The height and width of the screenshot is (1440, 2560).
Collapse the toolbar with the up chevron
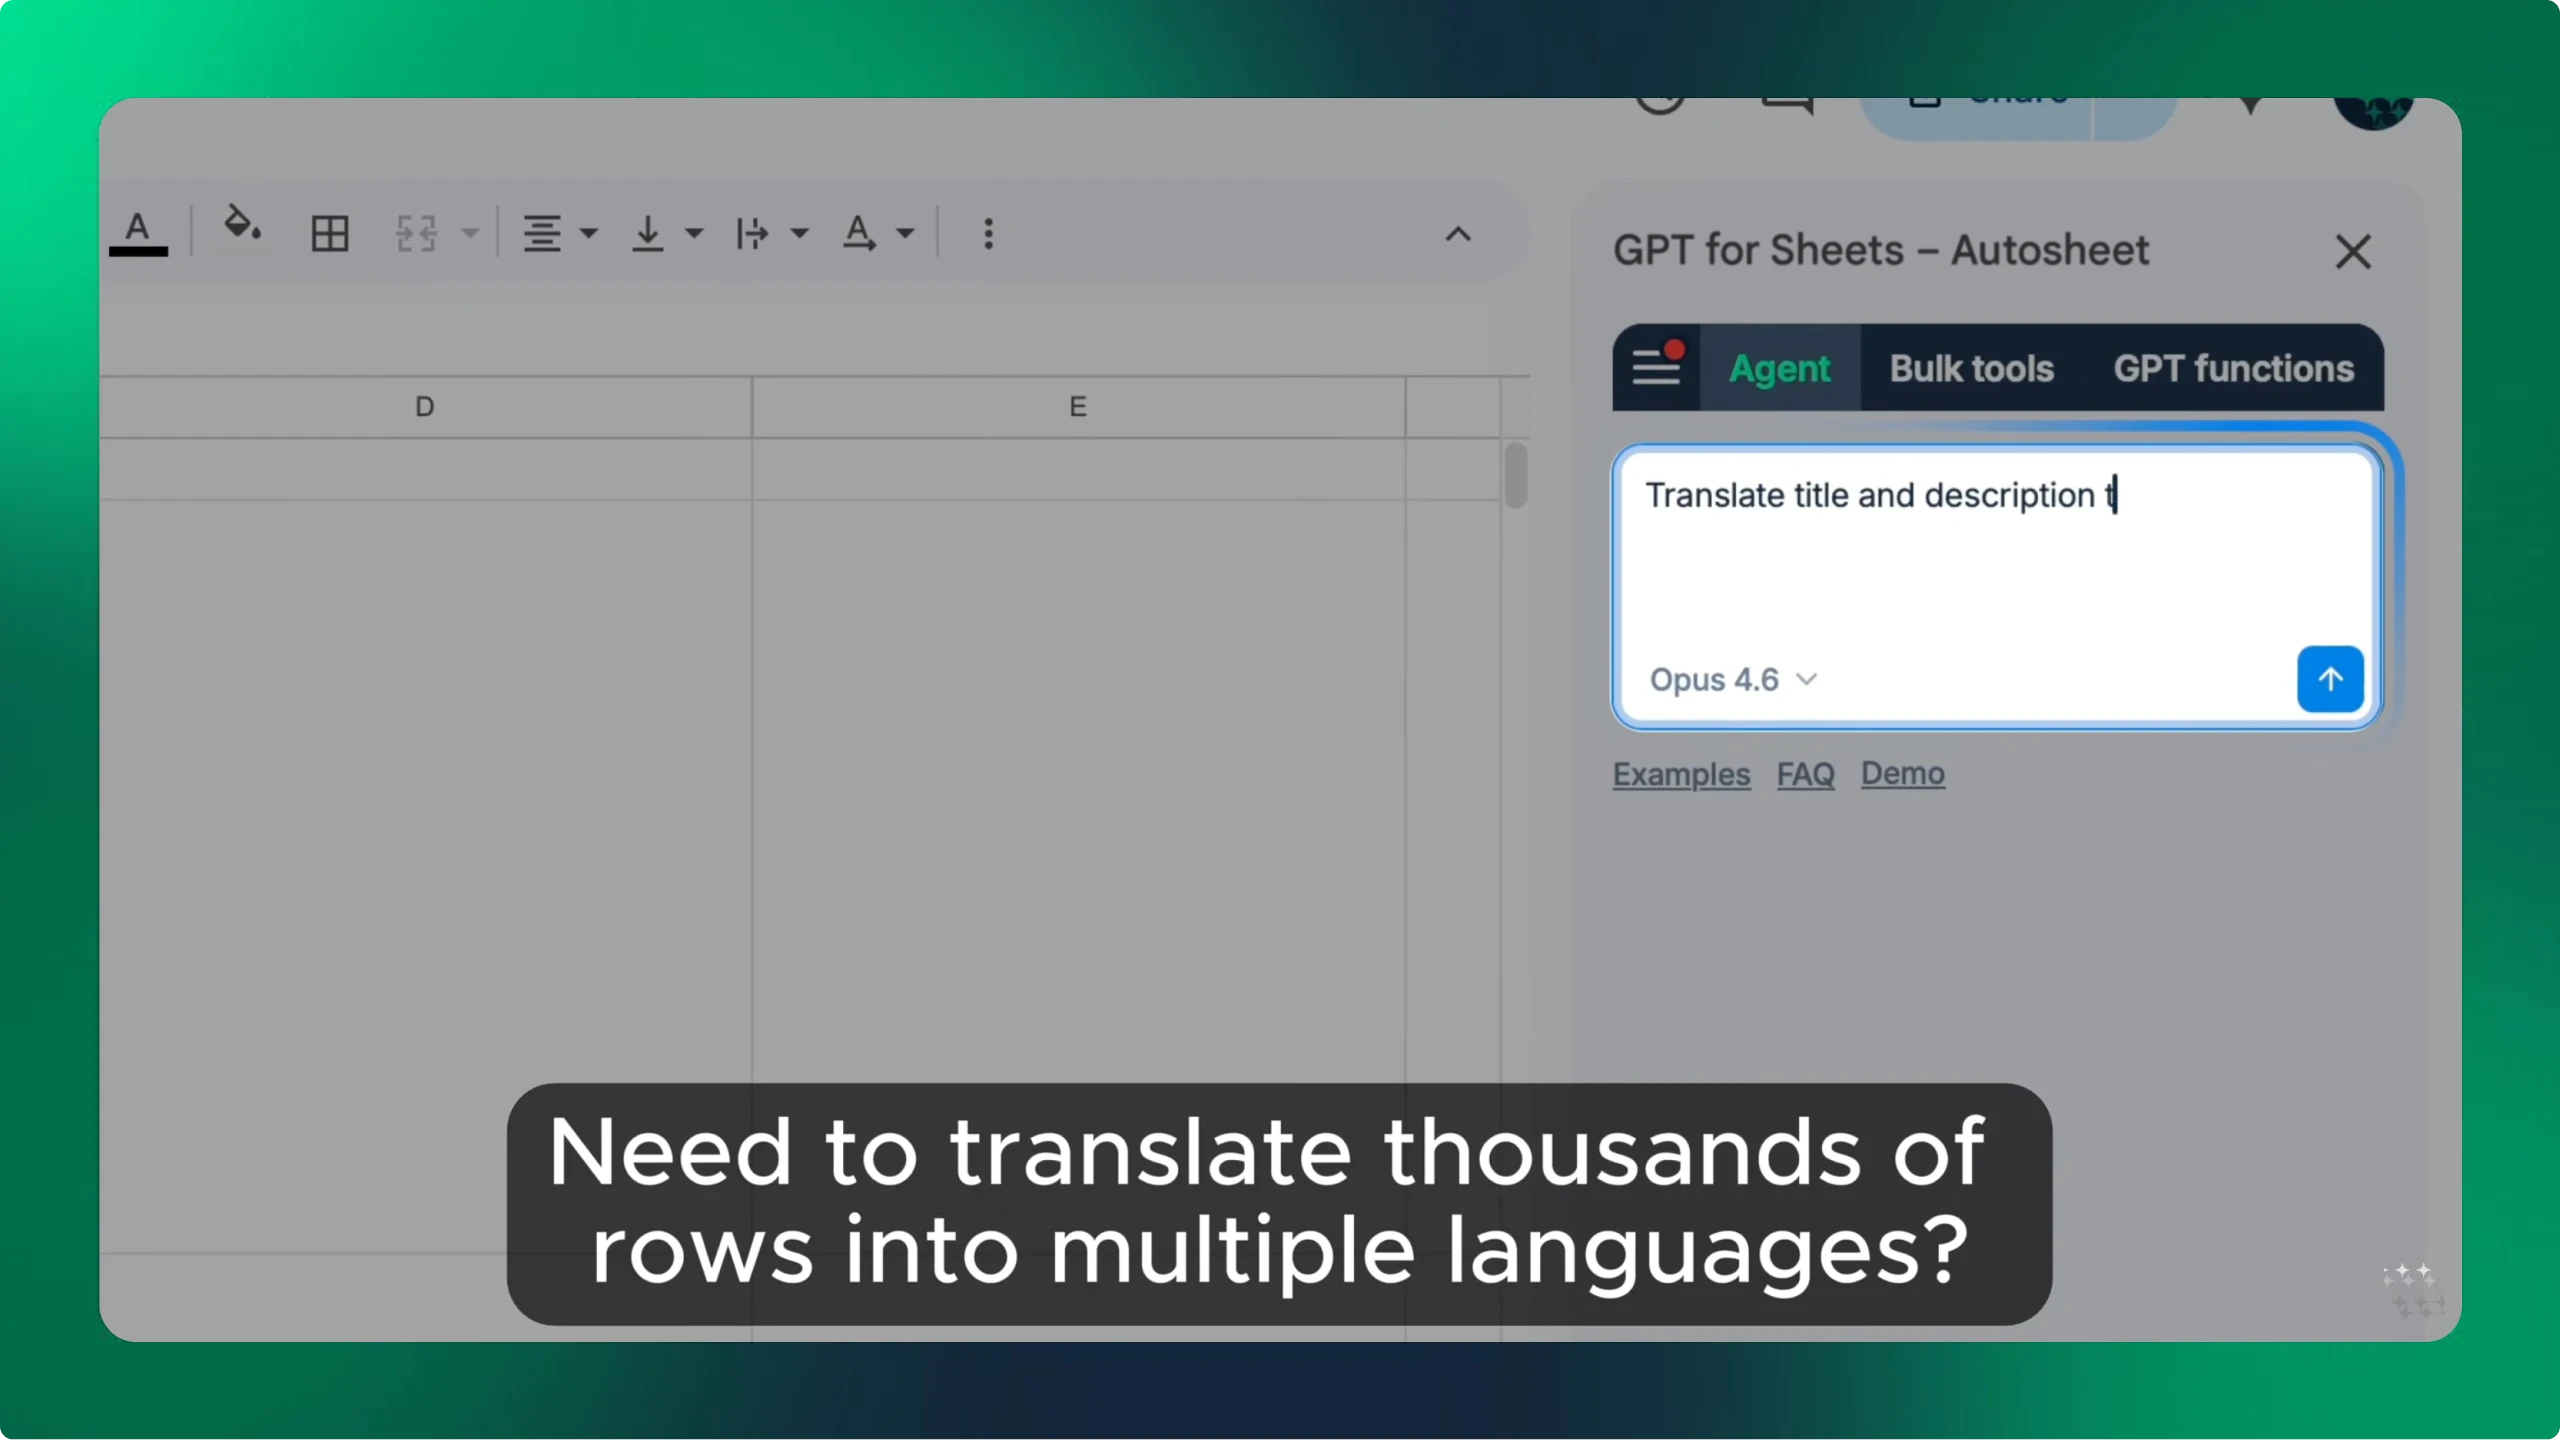(1458, 234)
